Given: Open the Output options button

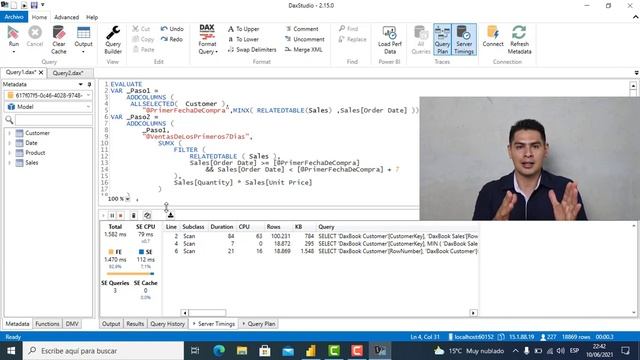Looking at the screenshot, I should 83,40.
